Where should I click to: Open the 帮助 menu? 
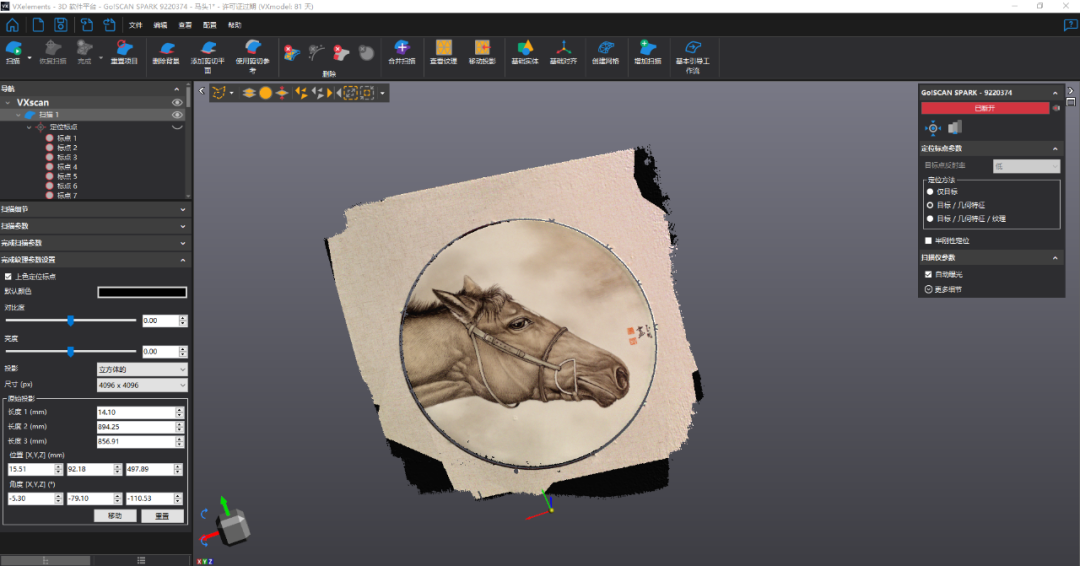pos(235,25)
